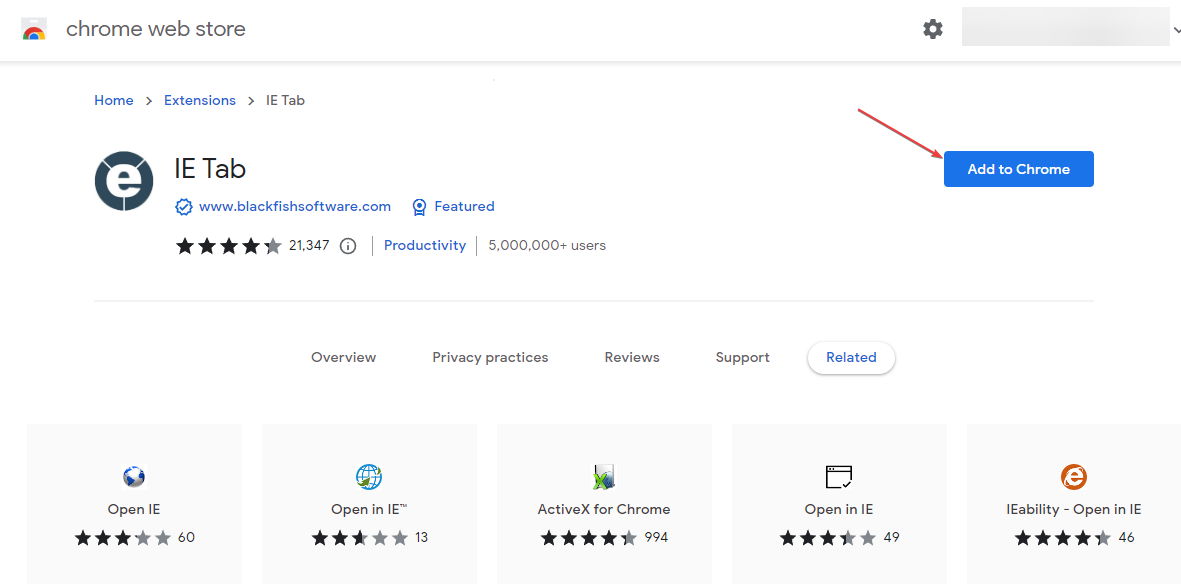The image size is (1181, 585).
Task: Click the Add to Chrome button
Action: (x=1018, y=169)
